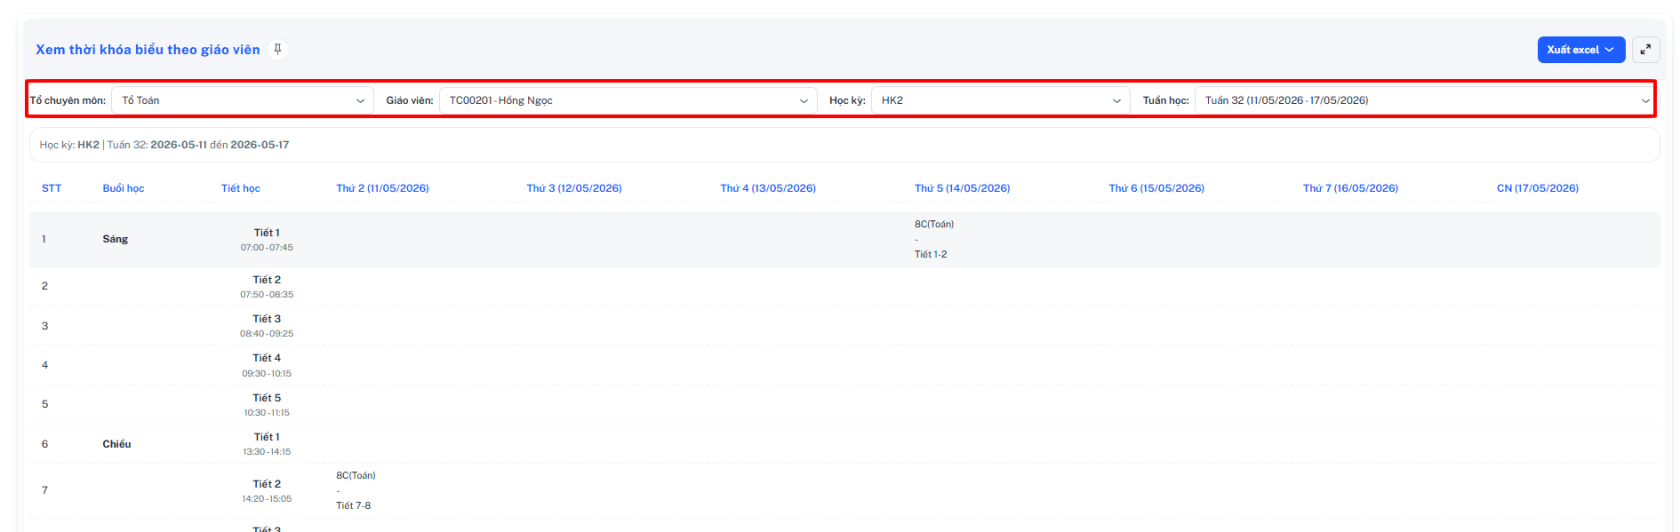Viewport: 1680px width, 532px height.
Task: Click Tiết 2 cell at 14:20 - 15:05
Action: (x=267, y=491)
